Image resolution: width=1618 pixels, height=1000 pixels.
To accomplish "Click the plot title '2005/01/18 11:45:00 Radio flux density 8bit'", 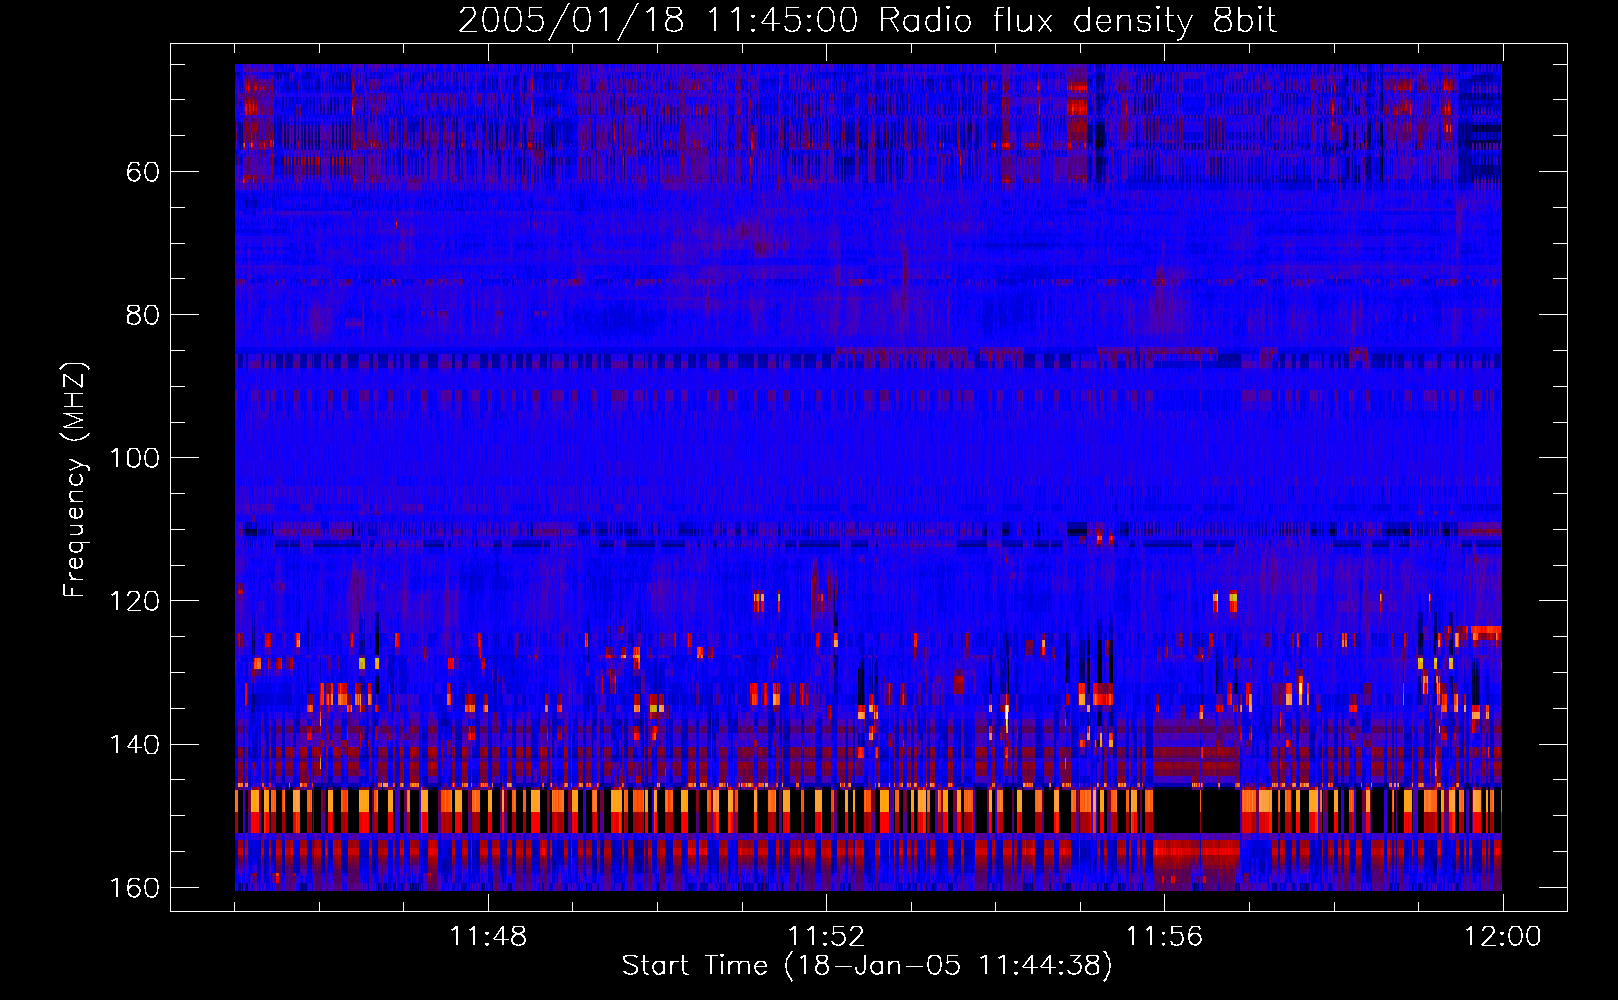I will pos(867,20).
